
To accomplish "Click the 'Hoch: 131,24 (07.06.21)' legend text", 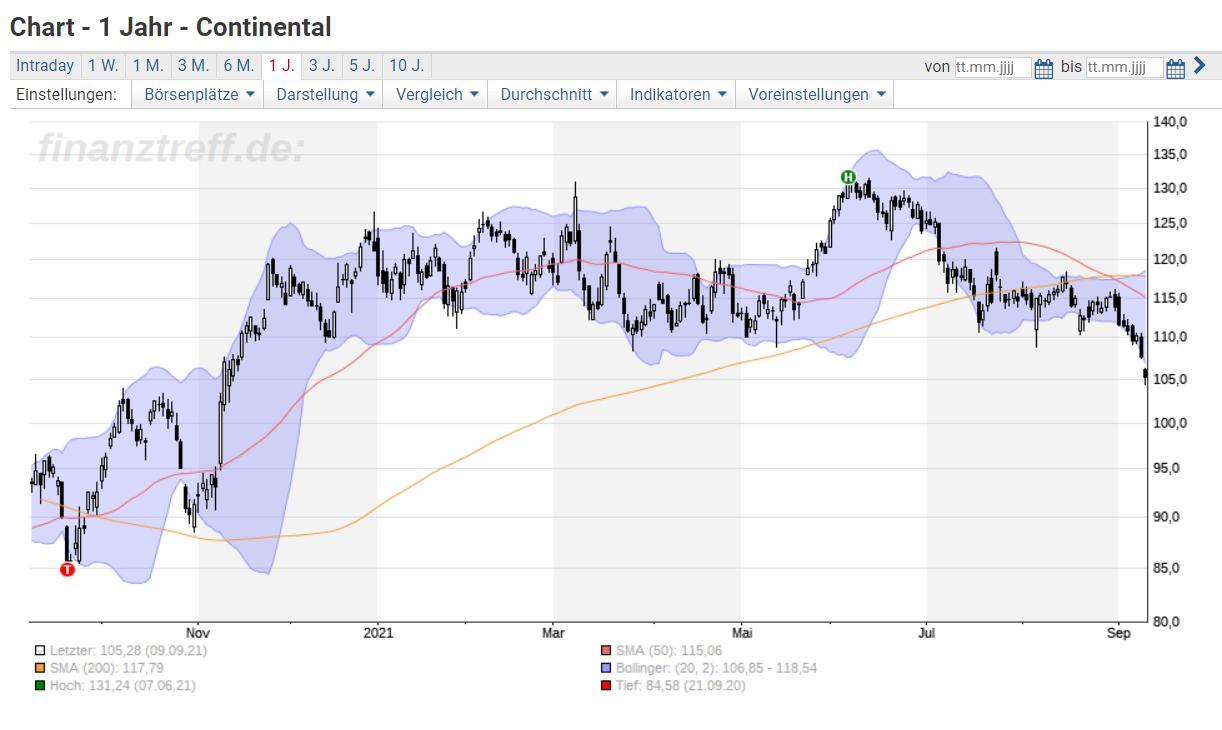I will click(123, 686).
